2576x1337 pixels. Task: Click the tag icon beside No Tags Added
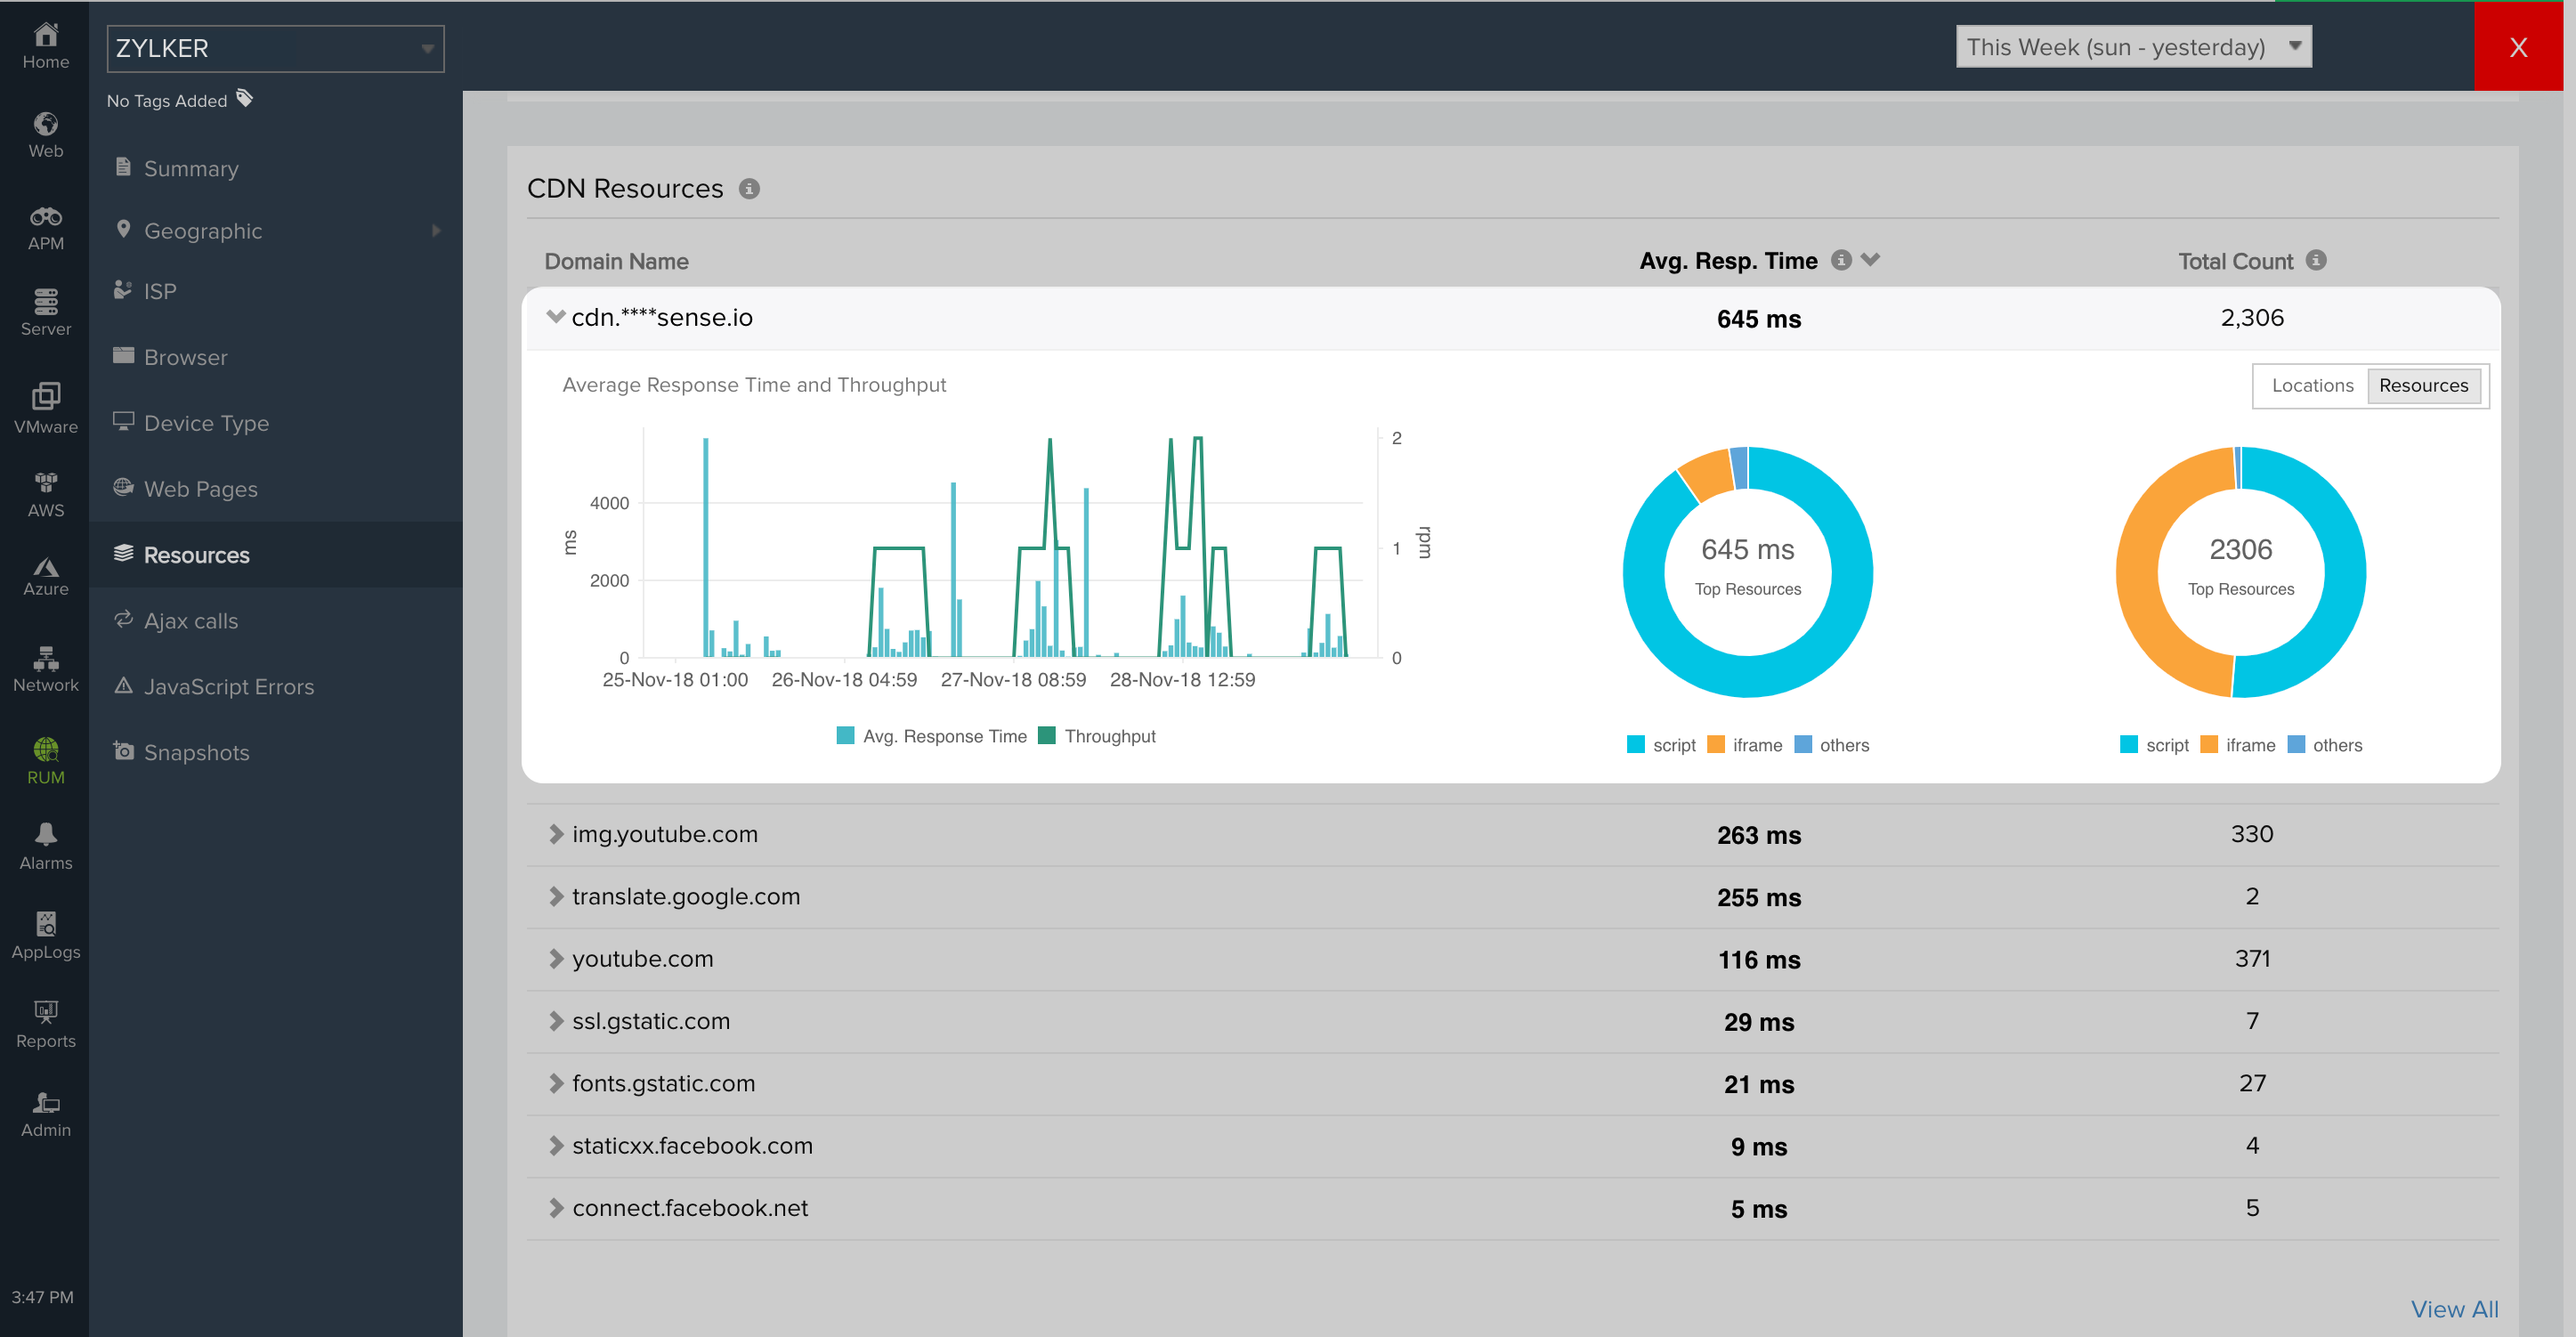pyautogui.click(x=245, y=98)
